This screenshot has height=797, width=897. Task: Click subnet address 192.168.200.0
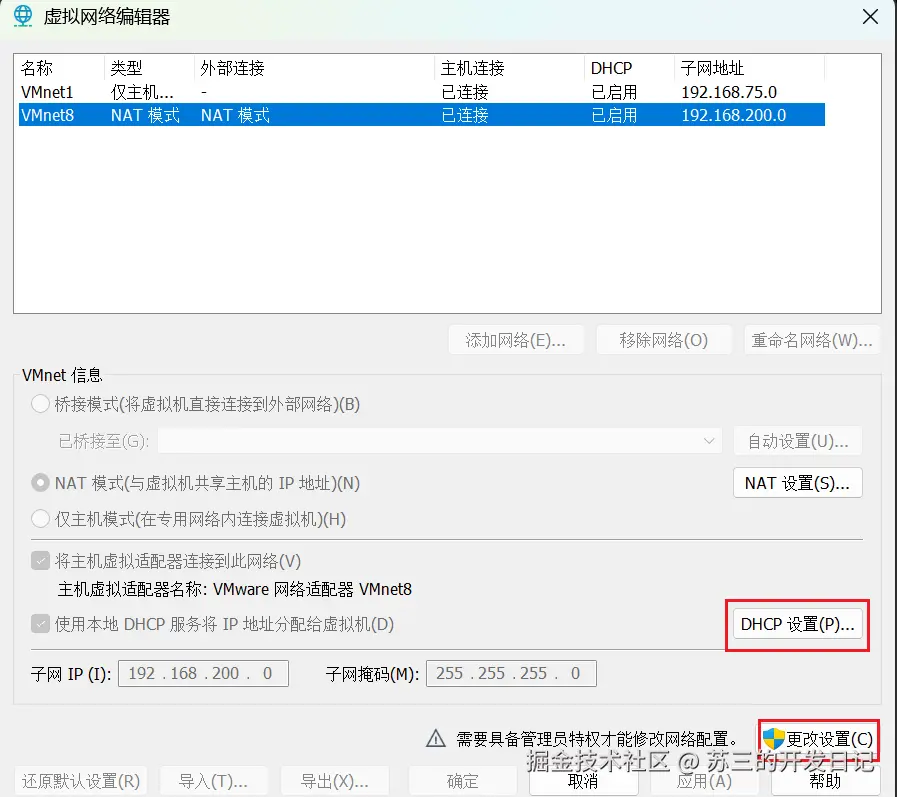point(733,115)
